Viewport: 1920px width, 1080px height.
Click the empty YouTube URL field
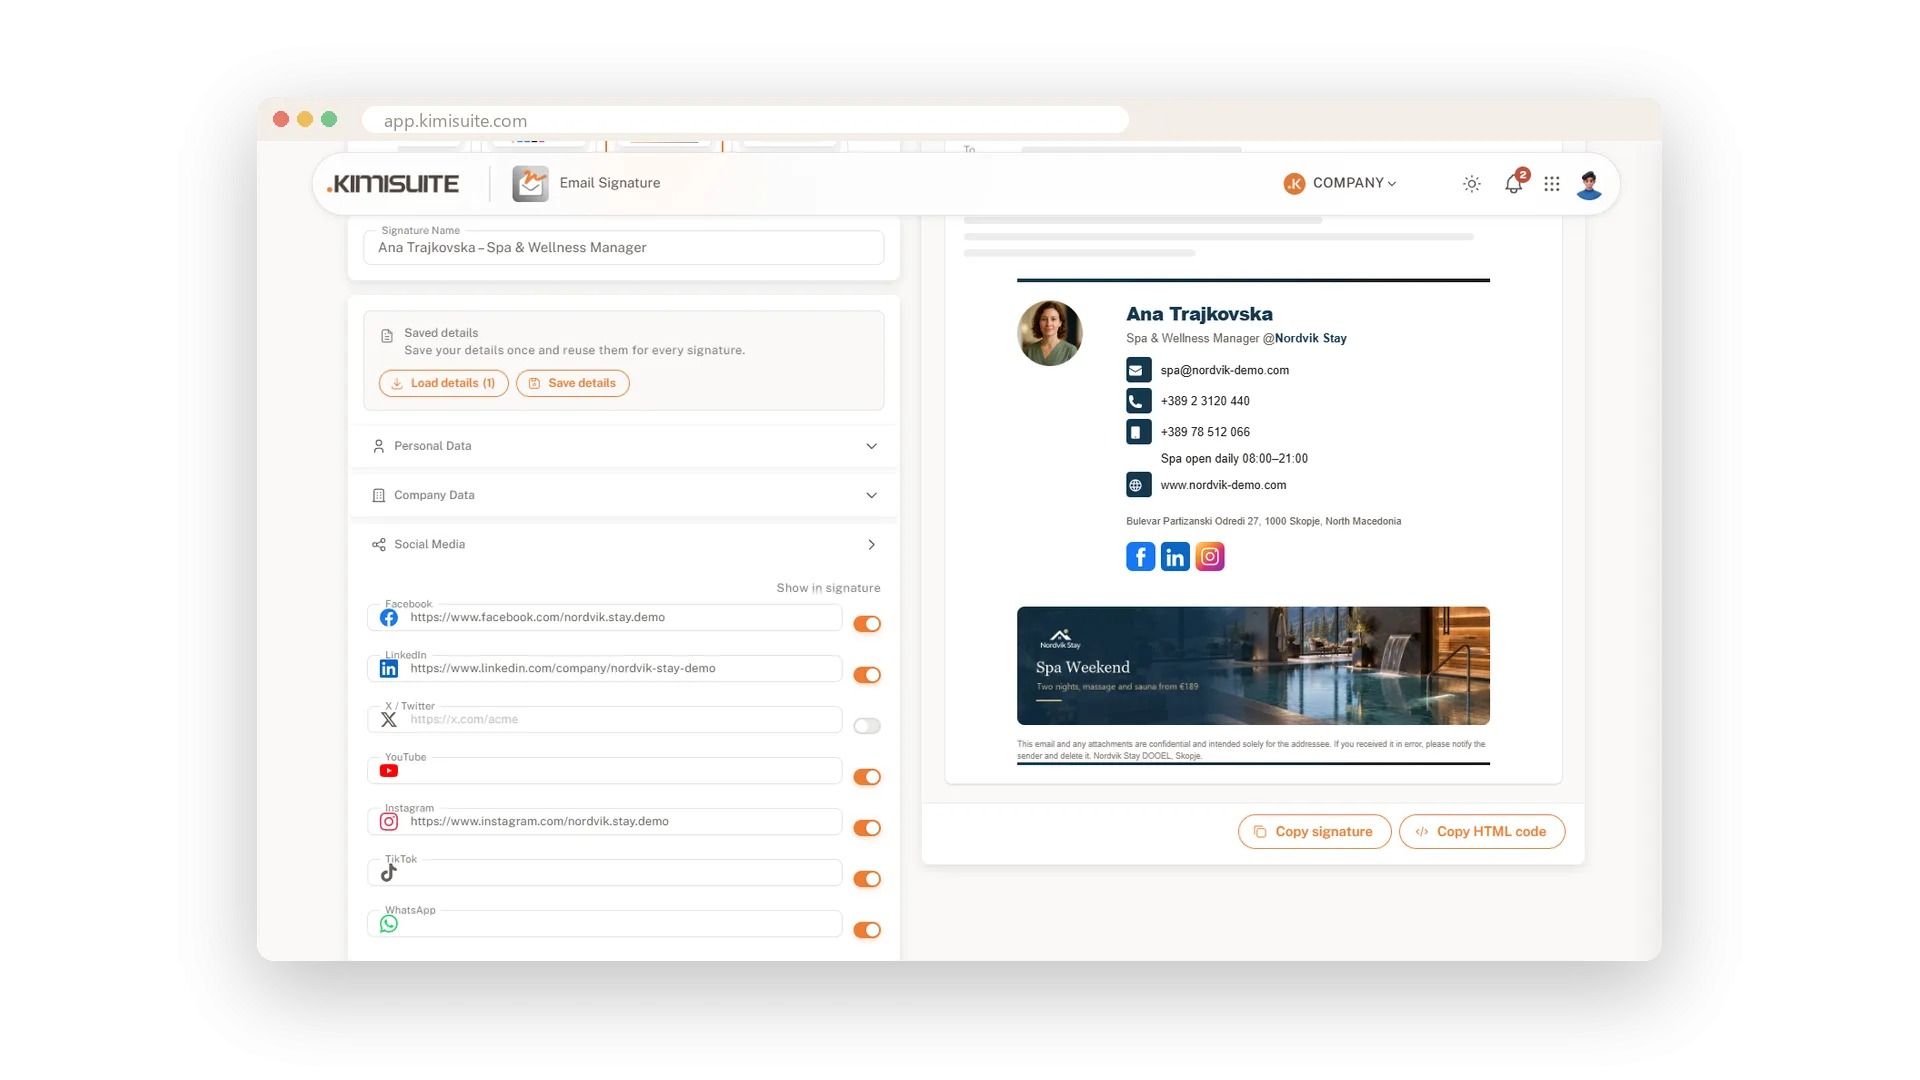tap(605, 771)
